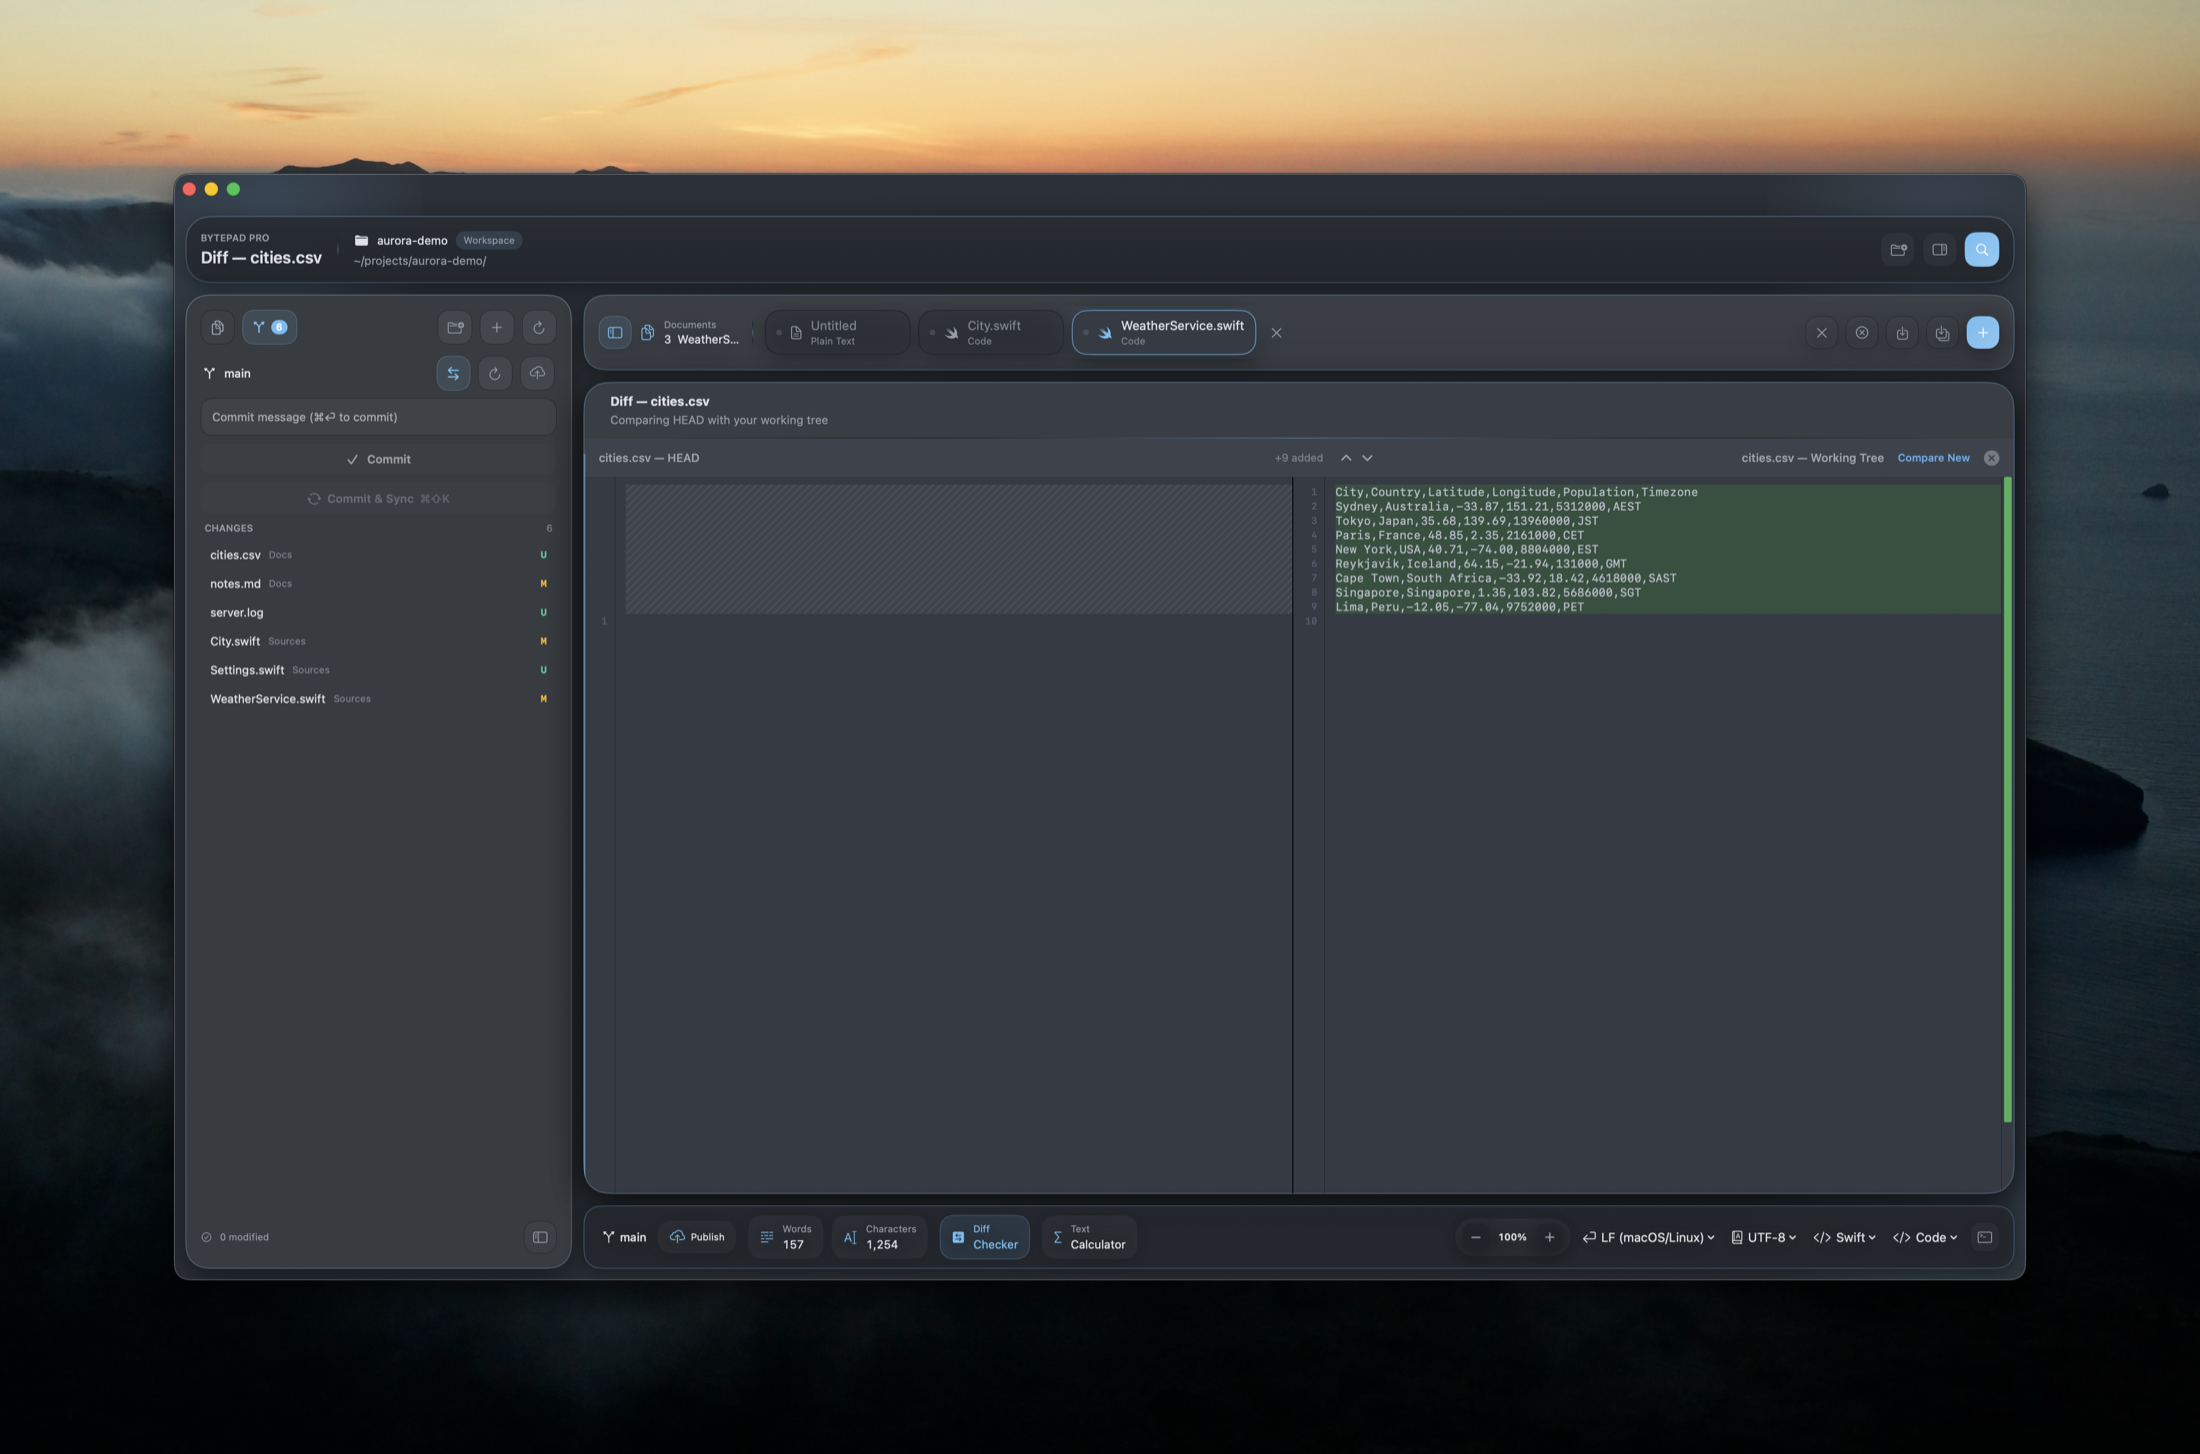
Task: Click the 100% zoom level
Action: (x=1512, y=1238)
